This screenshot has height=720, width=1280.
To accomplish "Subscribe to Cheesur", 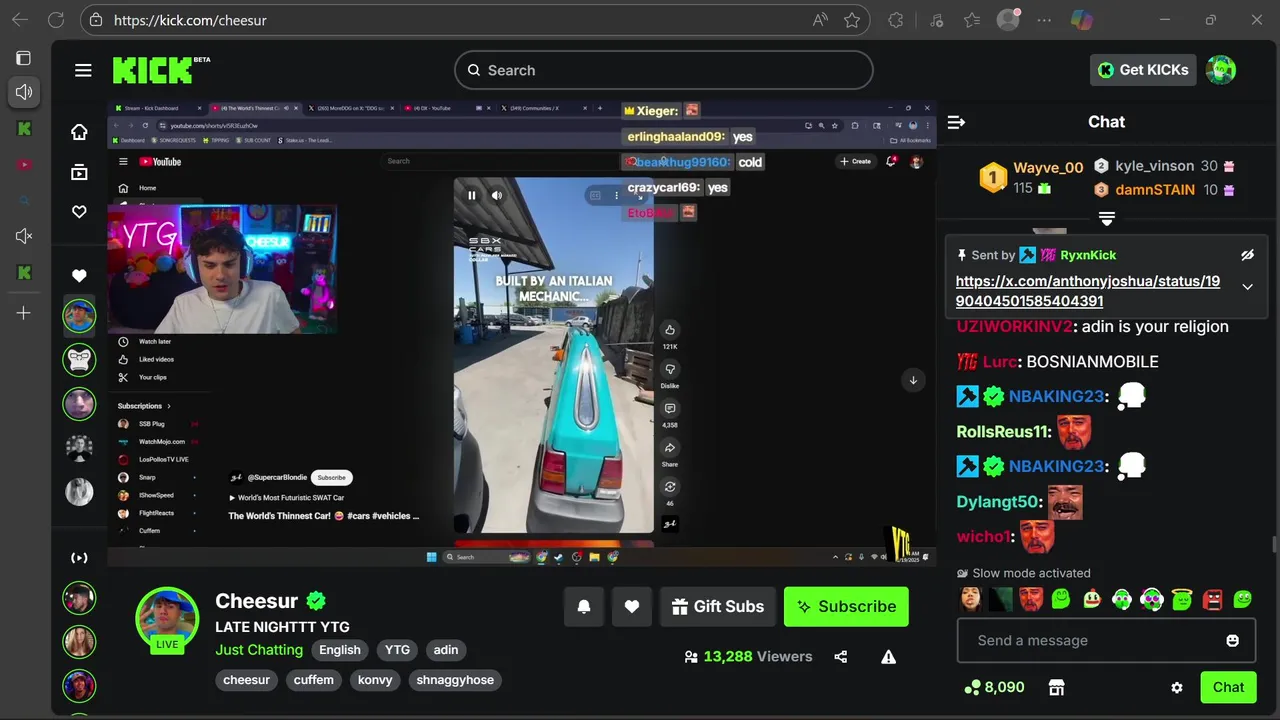I will coord(846,607).
